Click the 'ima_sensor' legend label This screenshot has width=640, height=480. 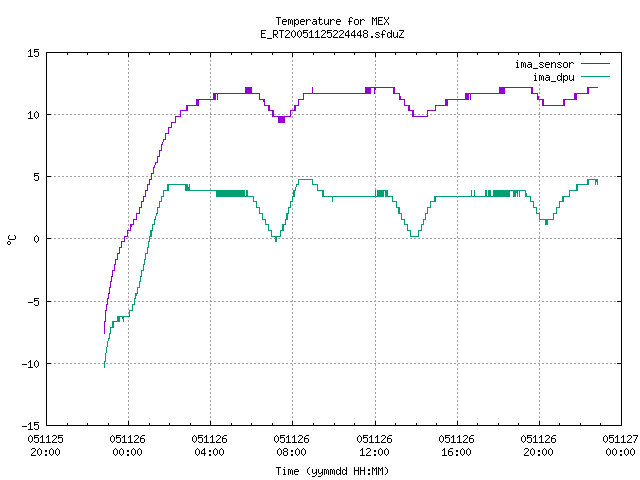544,64
